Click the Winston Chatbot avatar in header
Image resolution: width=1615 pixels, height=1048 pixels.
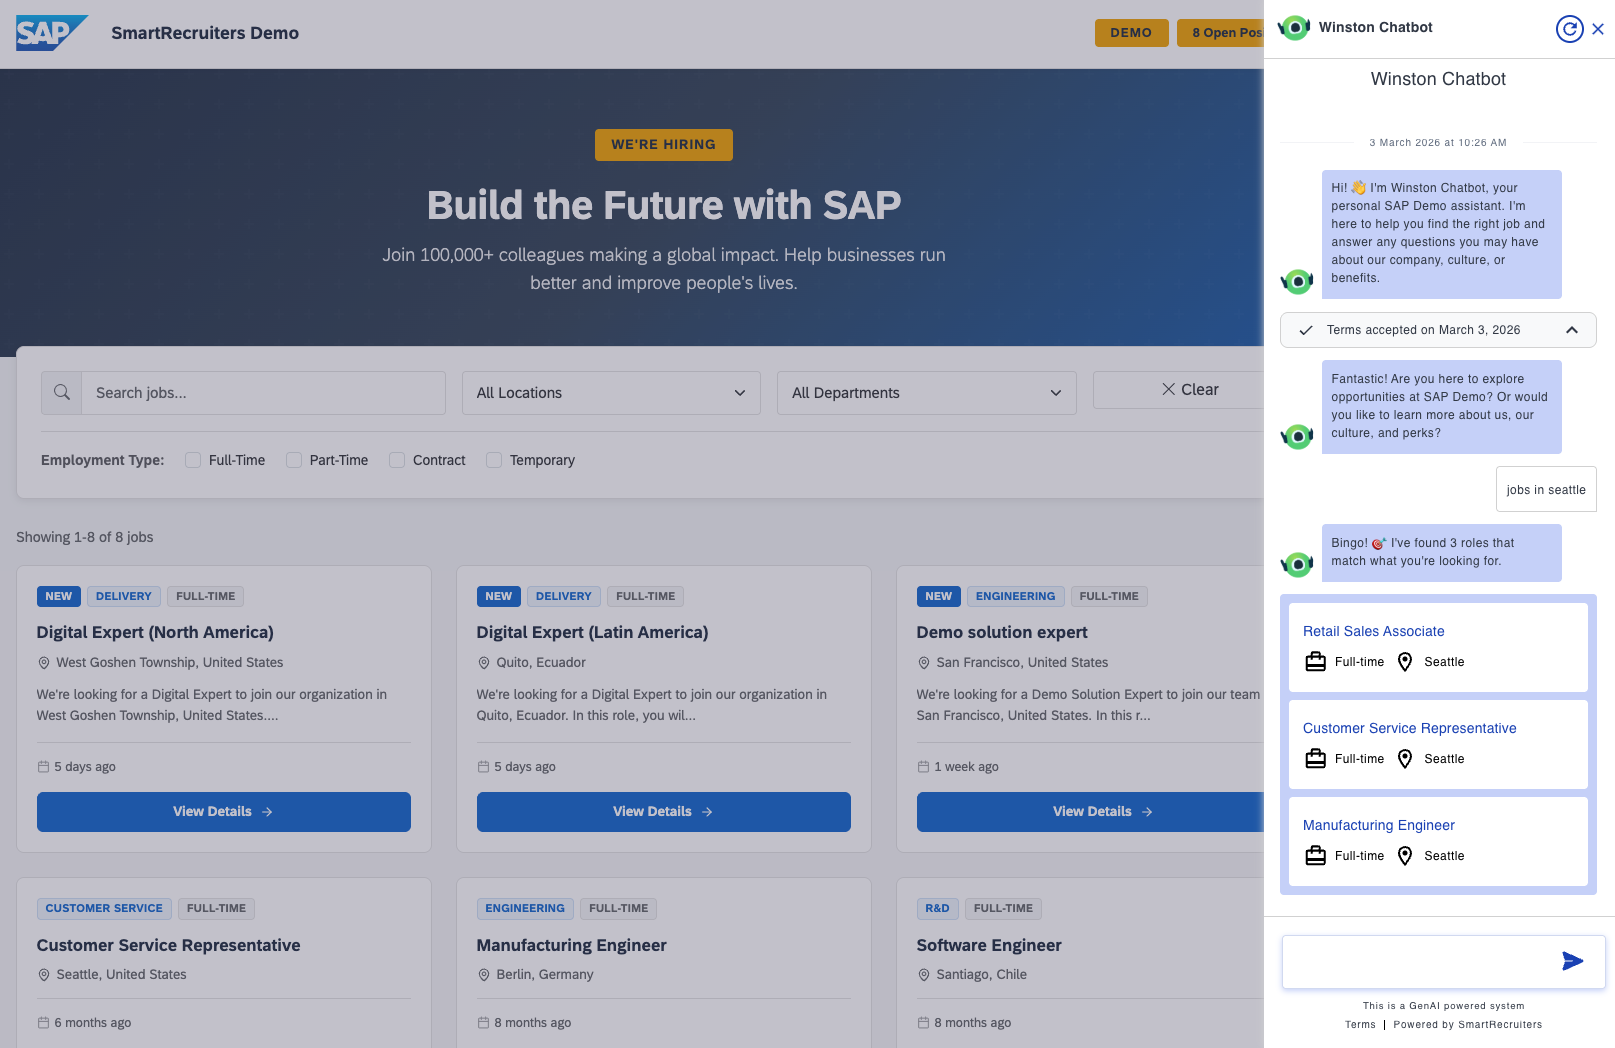1295,28
